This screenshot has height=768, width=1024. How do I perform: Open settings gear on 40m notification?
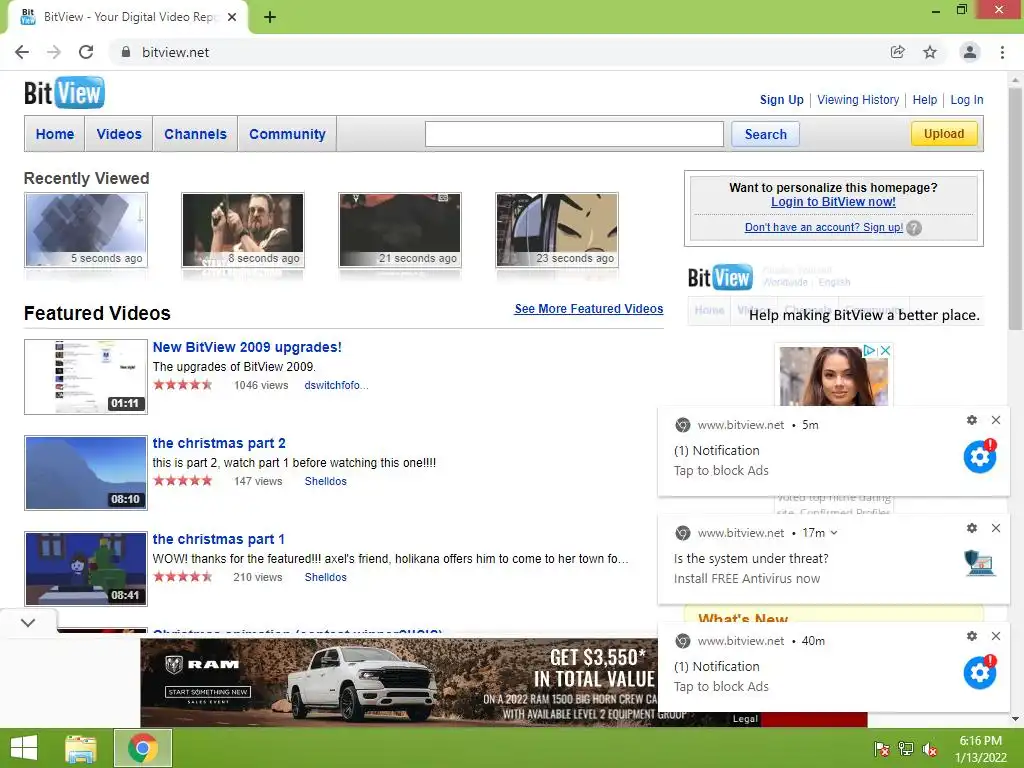(x=972, y=636)
